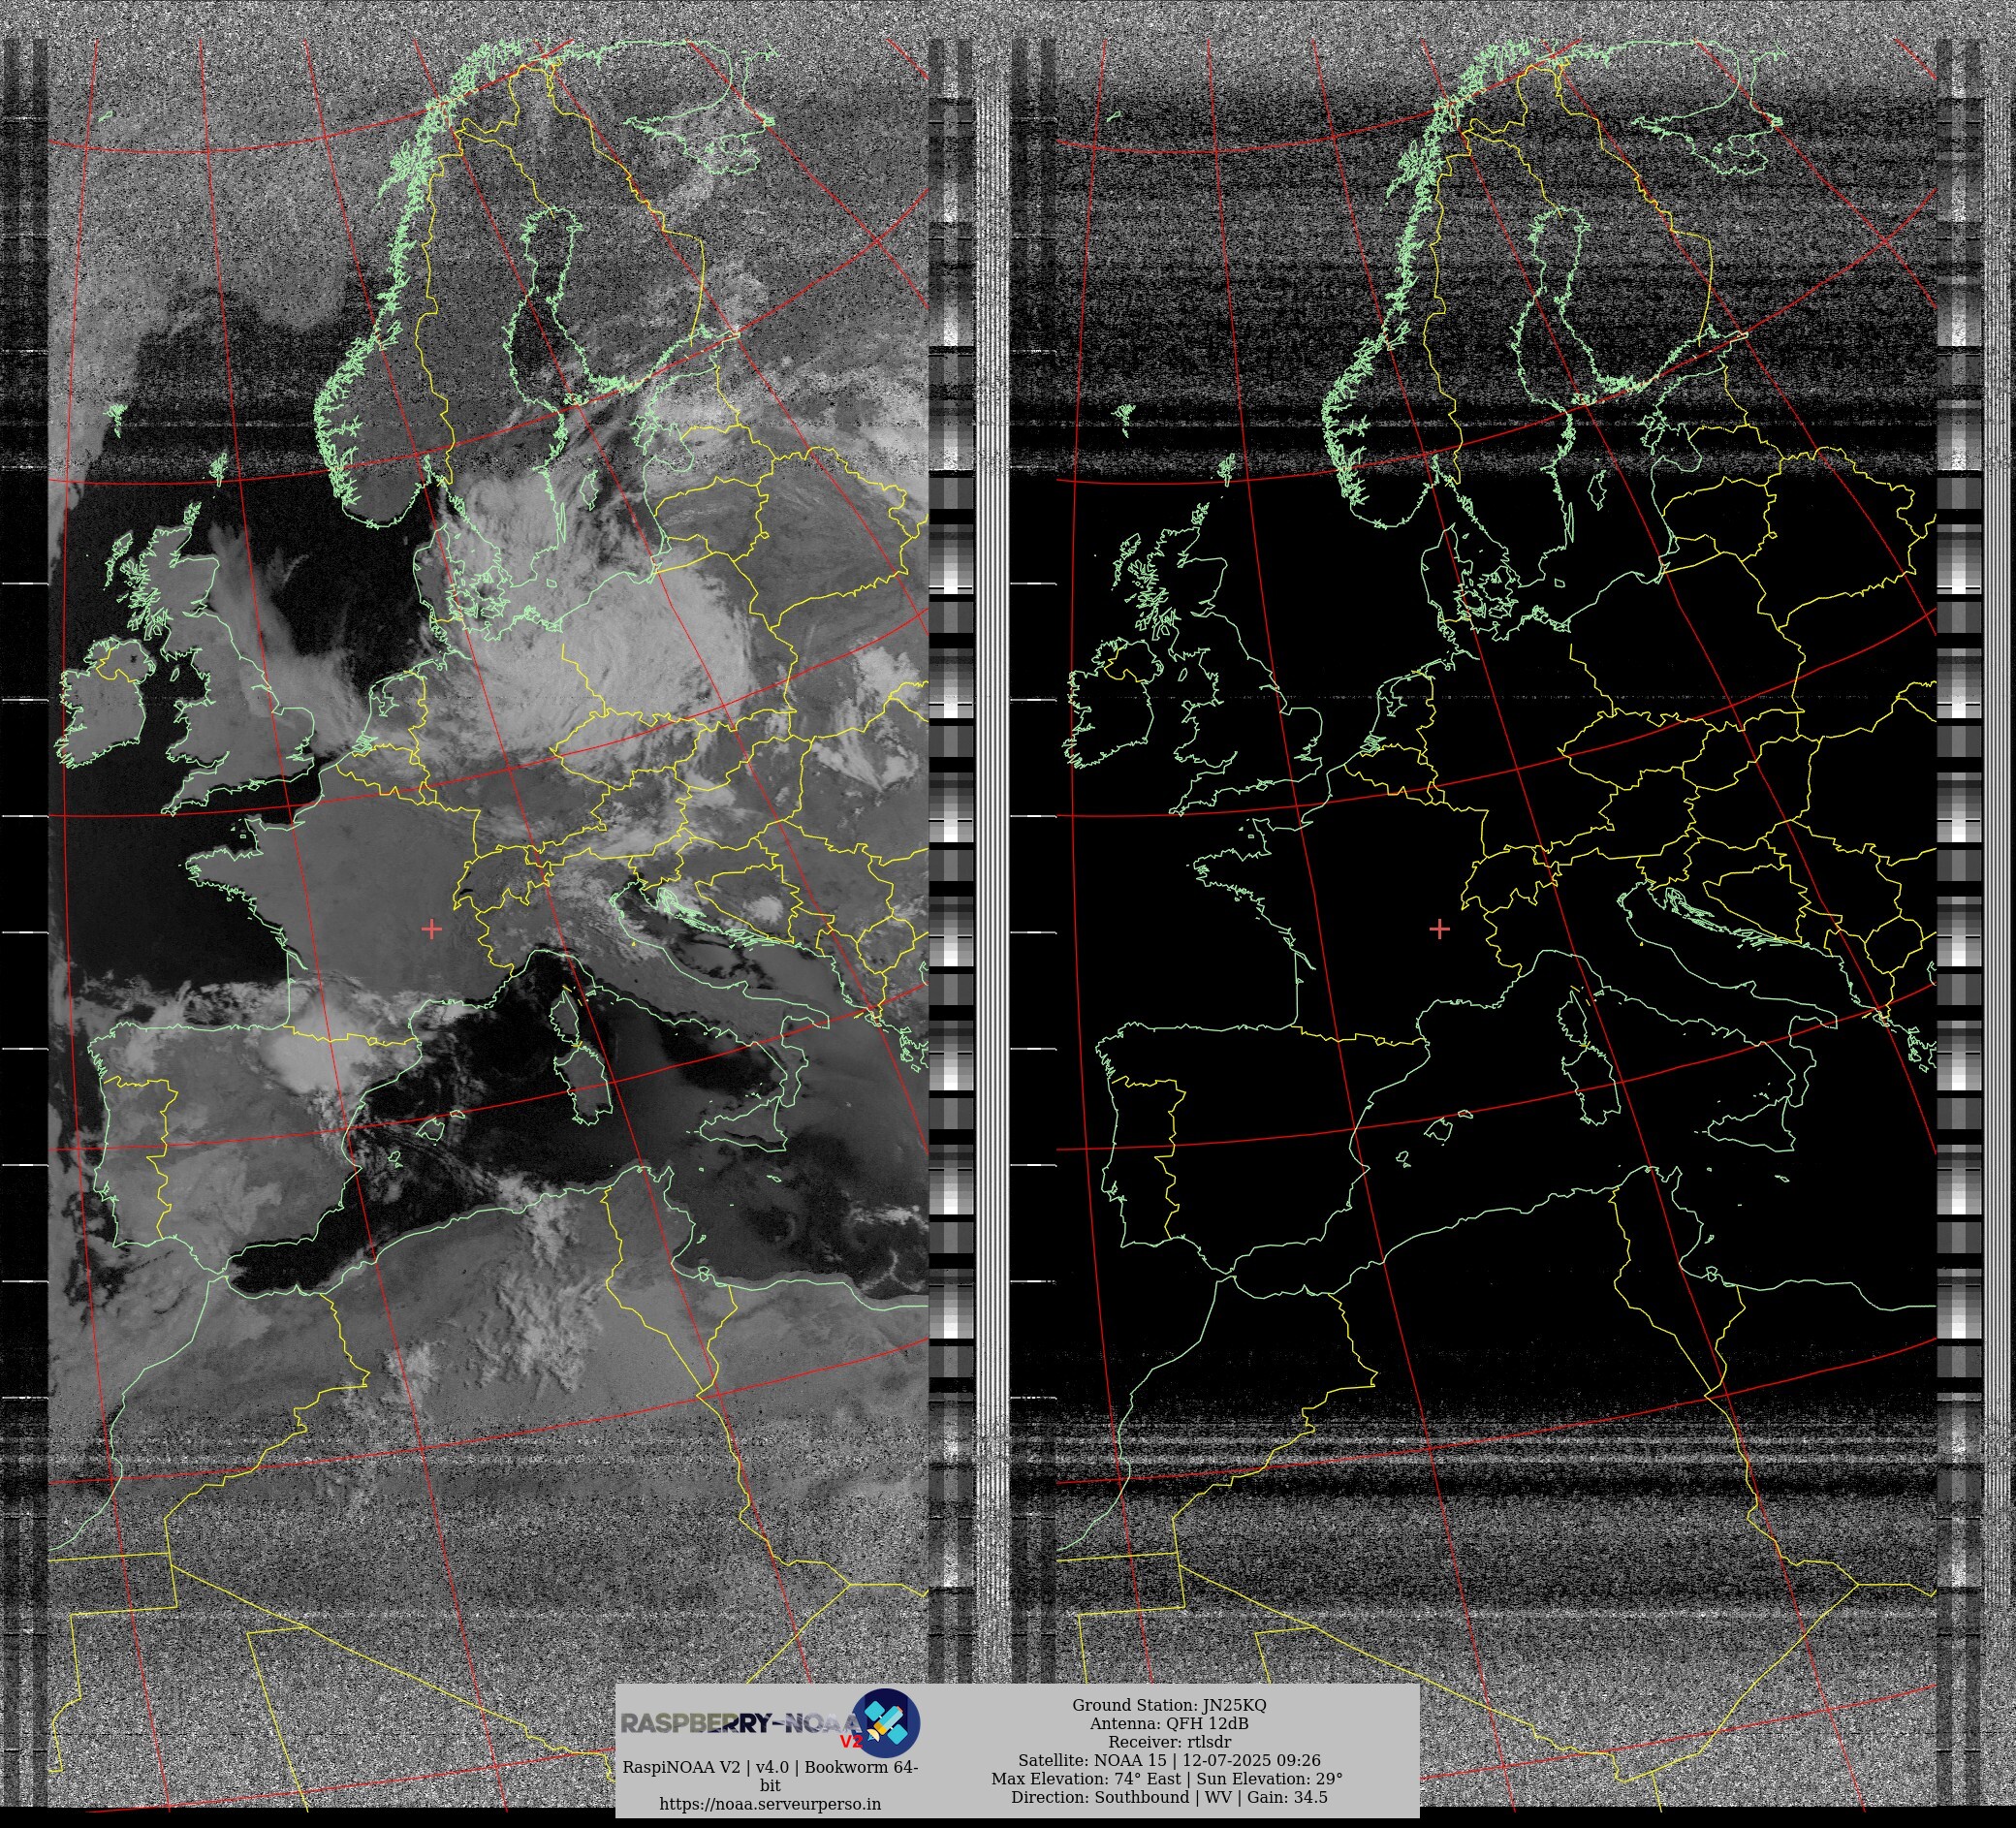Click the RaspiNOAA V2 v4.0 Bookworm version text

coord(770,1768)
